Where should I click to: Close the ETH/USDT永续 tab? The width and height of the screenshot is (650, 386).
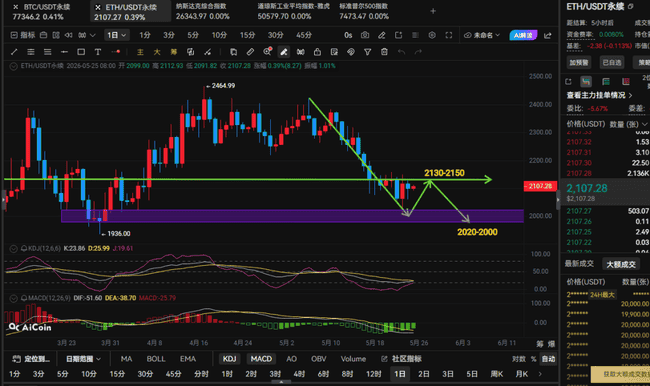(98, 7)
